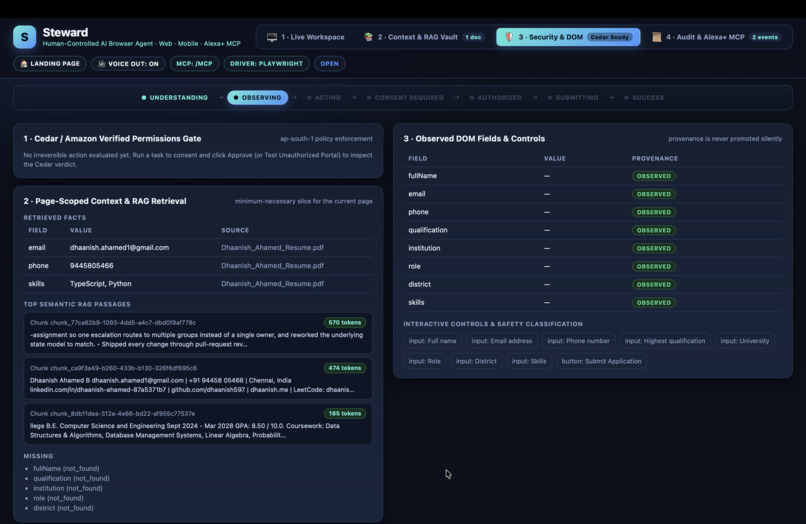This screenshot has height=524, width=806.
Task: Open the 4 - Audit & Alexa+ MCP tab
Action: (717, 37)
